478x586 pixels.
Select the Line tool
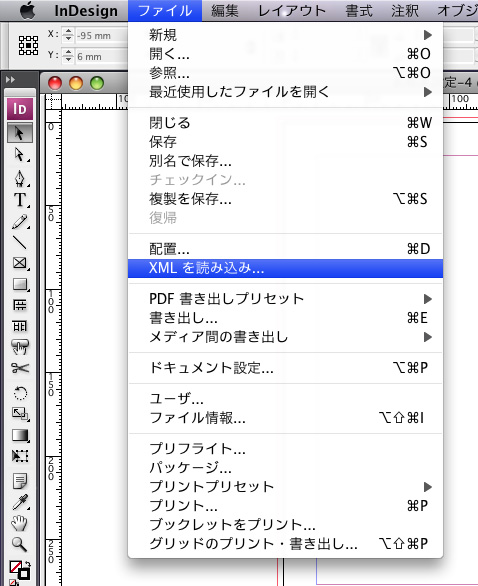tap(20, 242)
